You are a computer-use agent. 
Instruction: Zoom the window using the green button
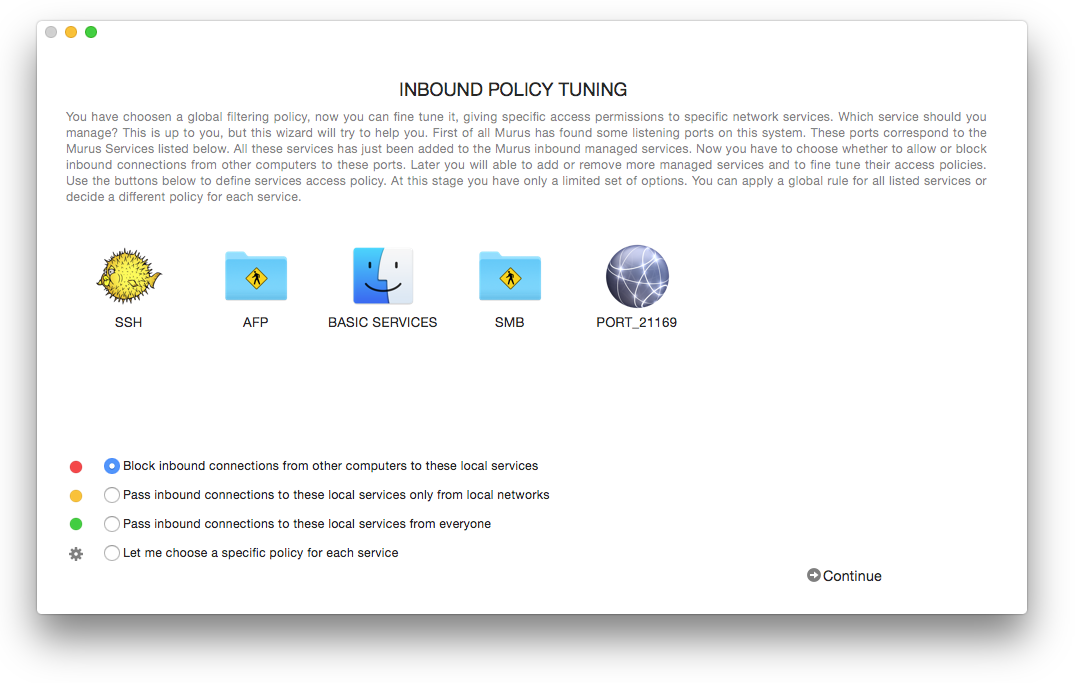pyautogui.click(x=91, y=32)
